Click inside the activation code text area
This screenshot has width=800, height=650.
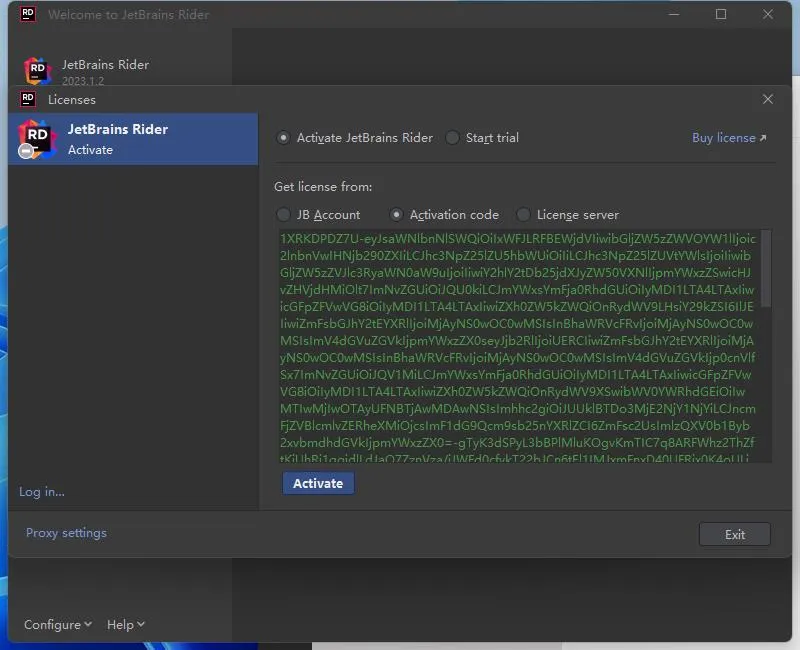[x=518, y=346]
